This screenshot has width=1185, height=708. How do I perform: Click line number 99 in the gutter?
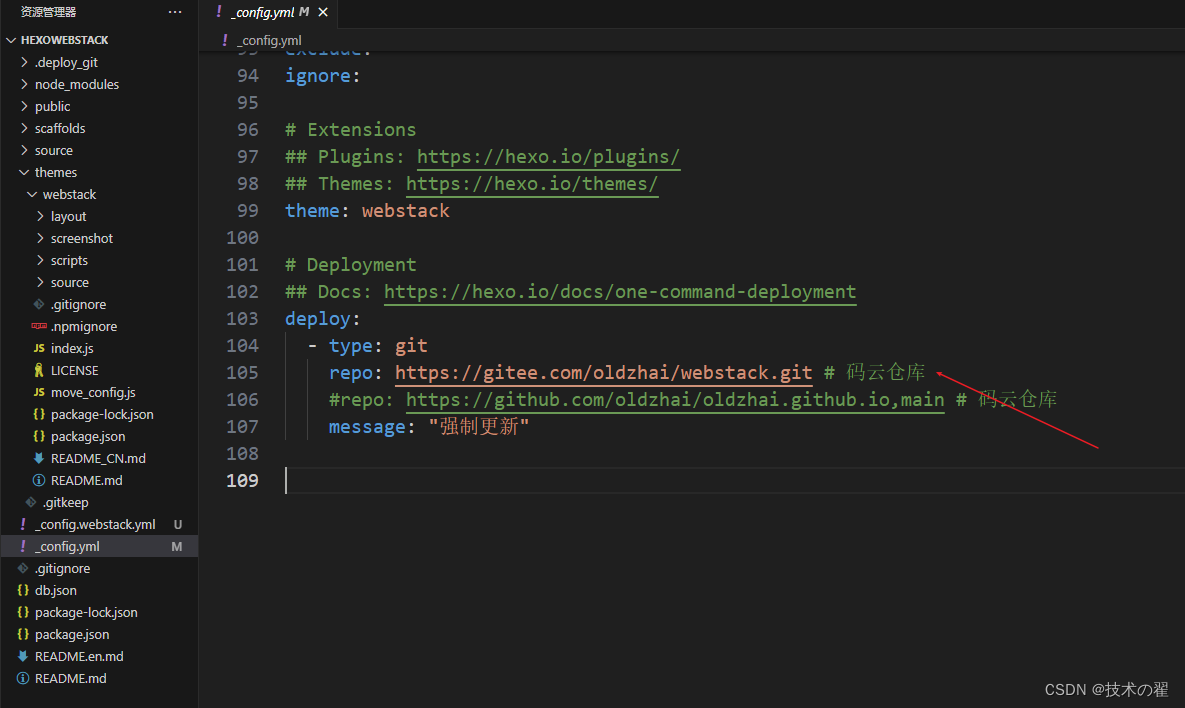pos(248,211)
